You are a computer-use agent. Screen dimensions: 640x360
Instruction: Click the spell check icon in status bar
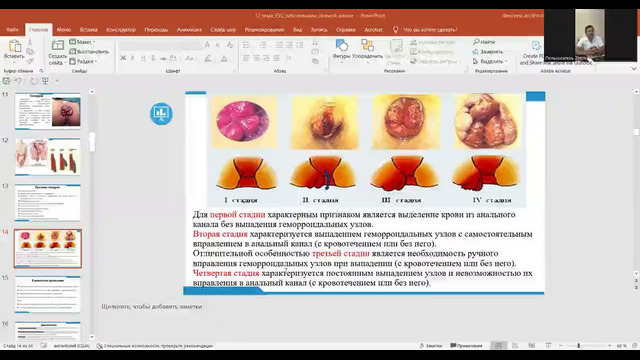[x=44, y=346]
